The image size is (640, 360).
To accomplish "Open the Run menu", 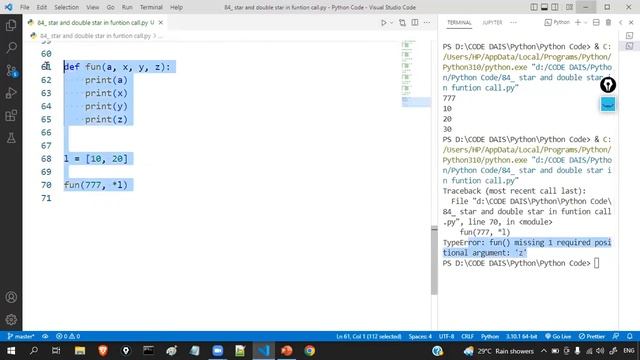I will point(127,7).
